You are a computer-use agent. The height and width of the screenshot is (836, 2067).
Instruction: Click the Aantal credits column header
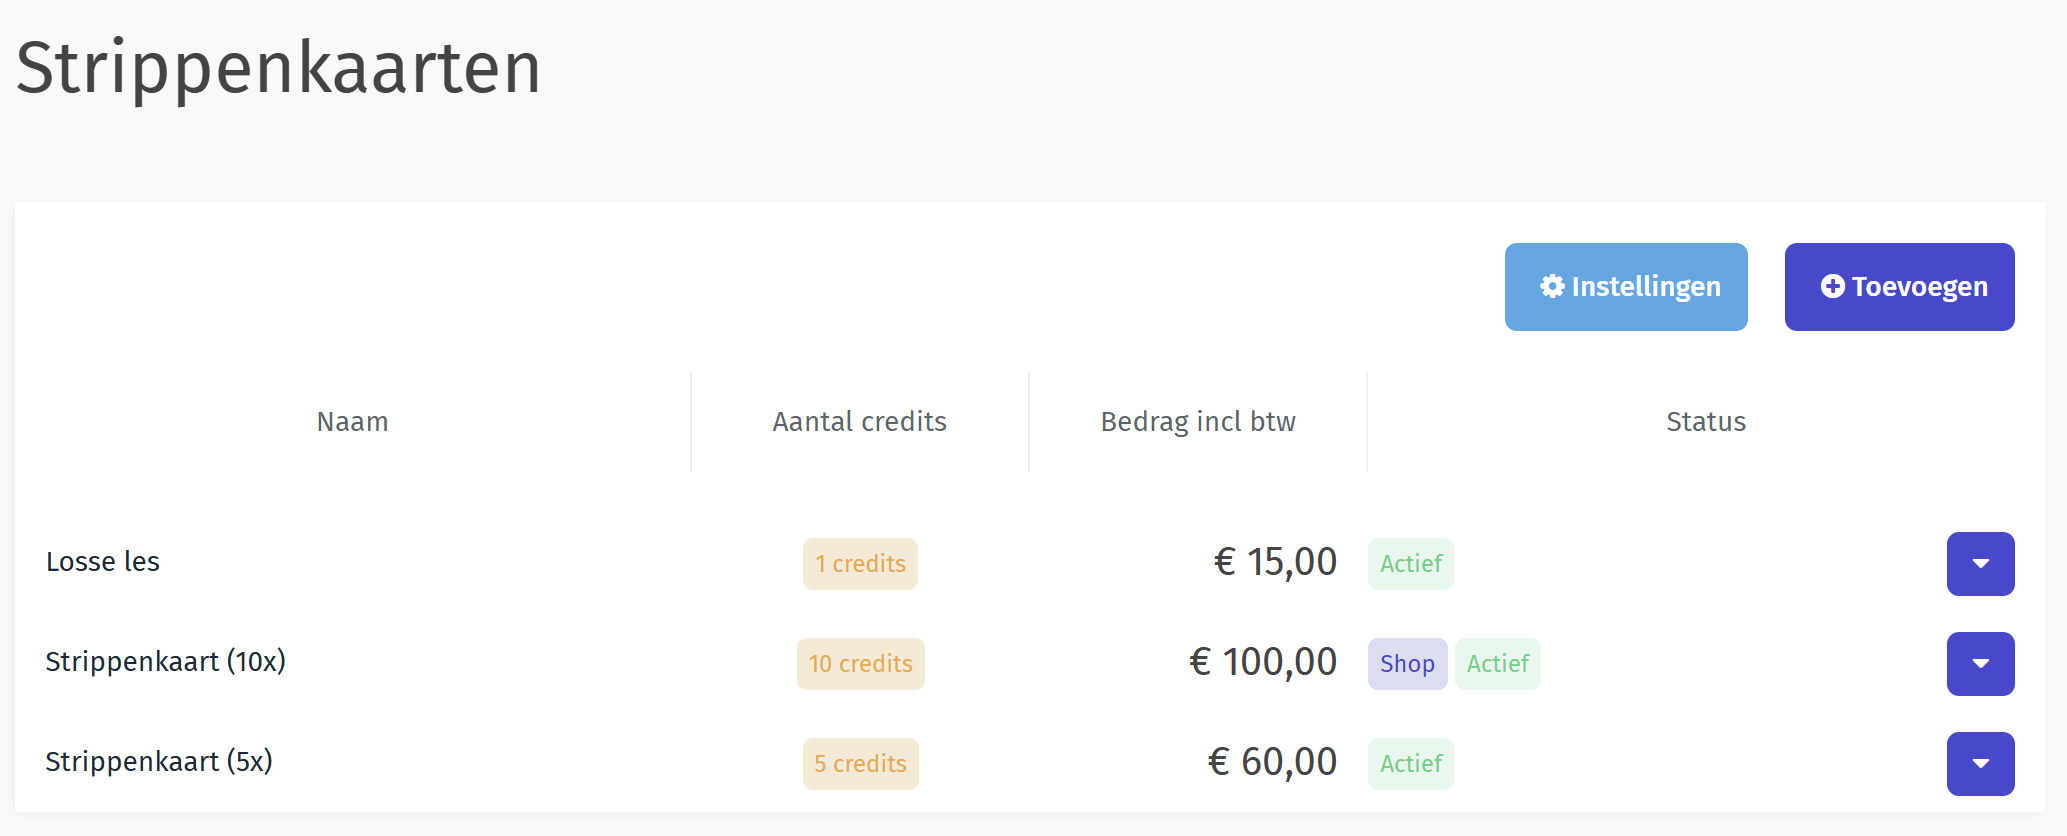[859, 422]
